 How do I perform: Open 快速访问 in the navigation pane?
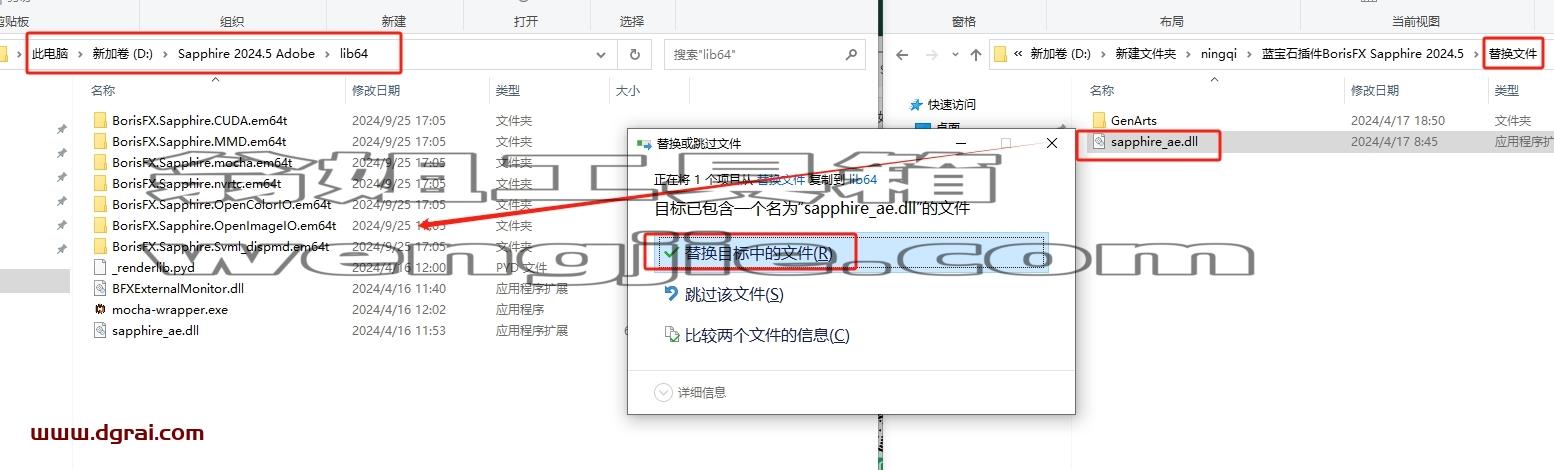(x=951, y=104)
